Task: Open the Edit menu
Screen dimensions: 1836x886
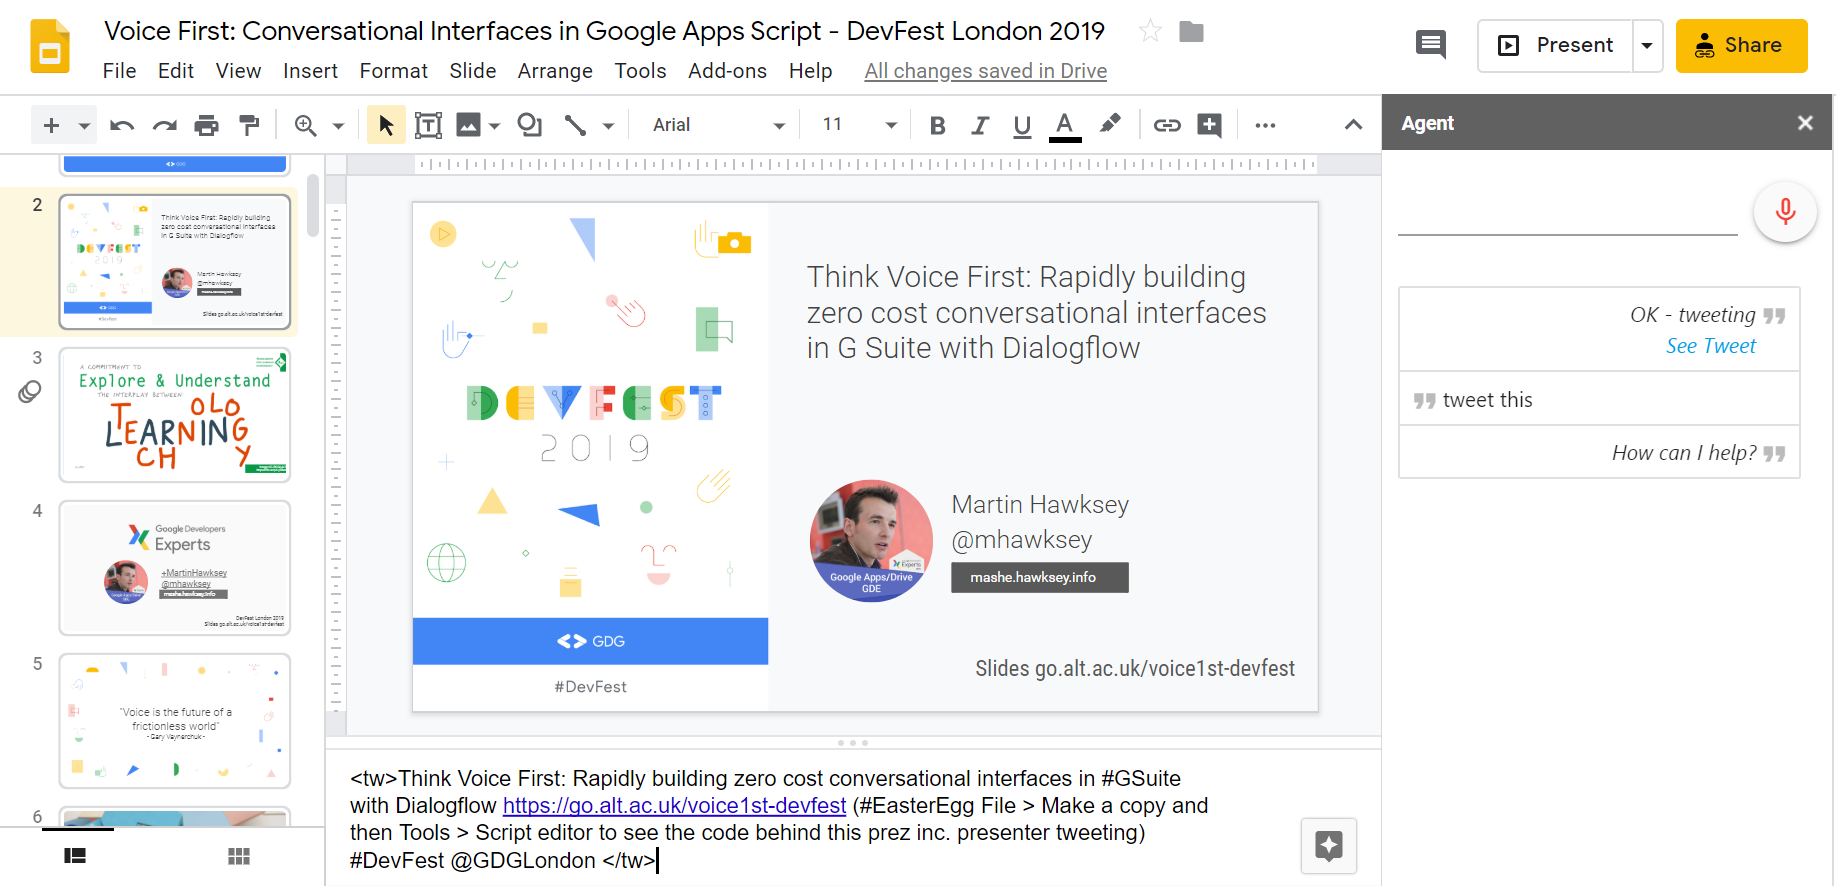Action: pyautogui.click(x=176, y=71)
